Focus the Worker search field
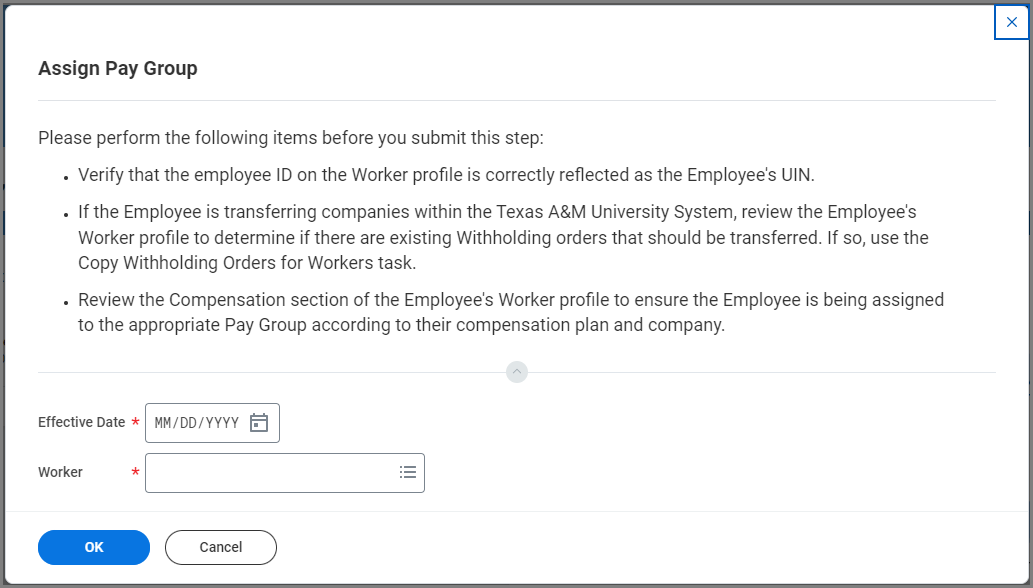 pyautogui.click(x=270, y=473)
